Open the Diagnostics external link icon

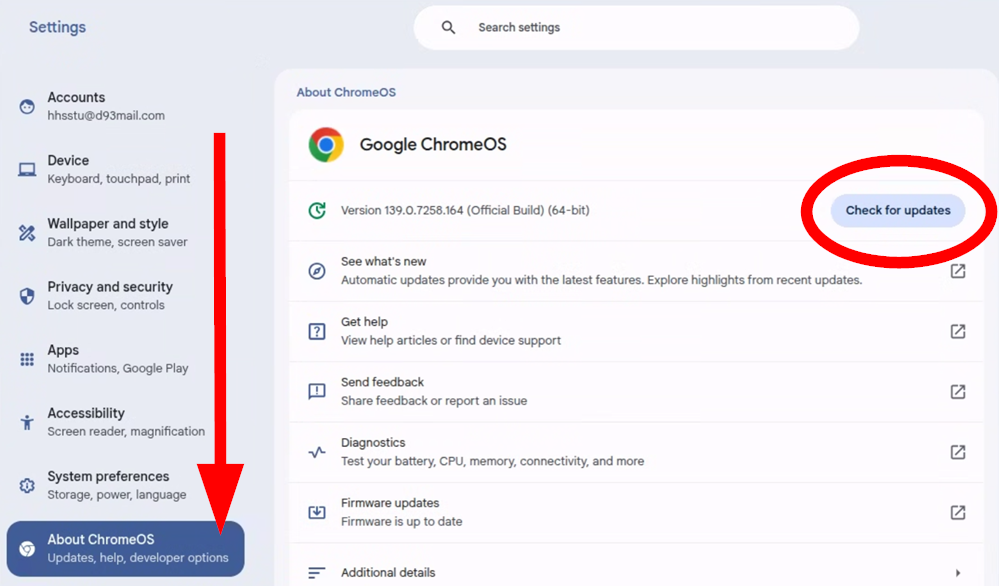(957, 452)
